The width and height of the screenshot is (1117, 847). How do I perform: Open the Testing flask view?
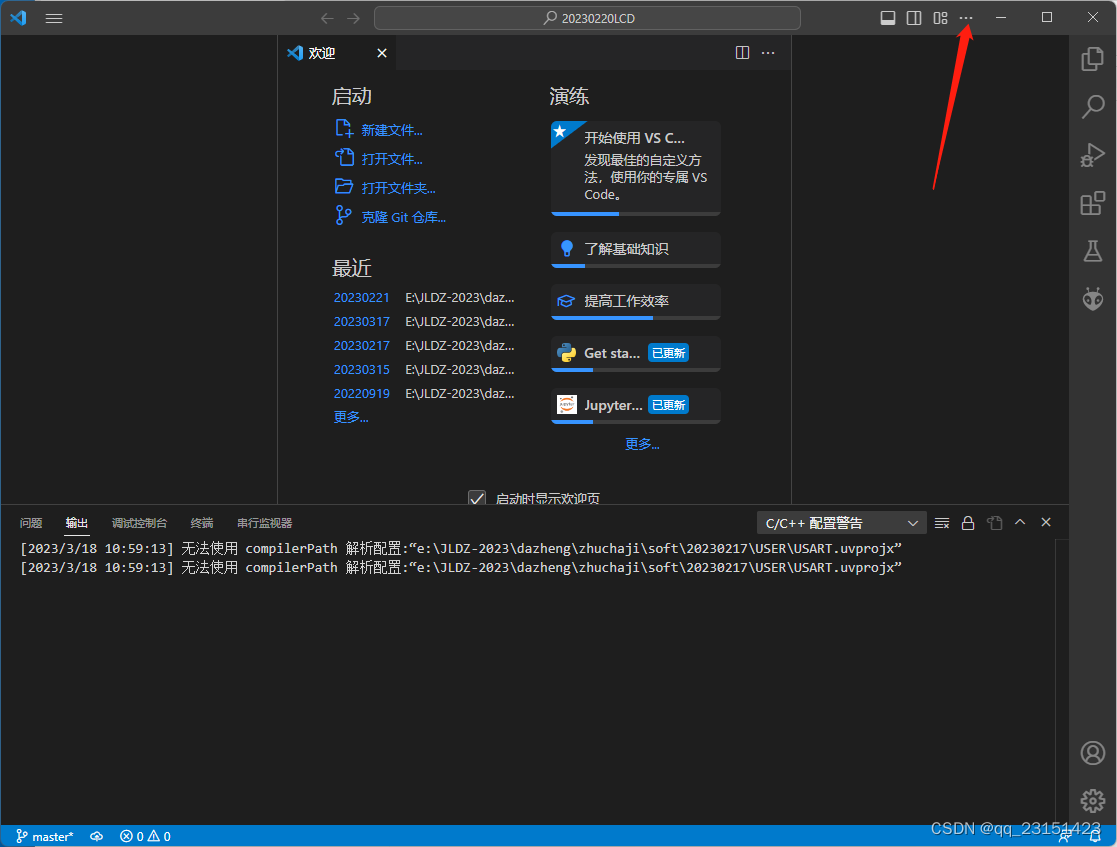click(x=1092, y=251)
